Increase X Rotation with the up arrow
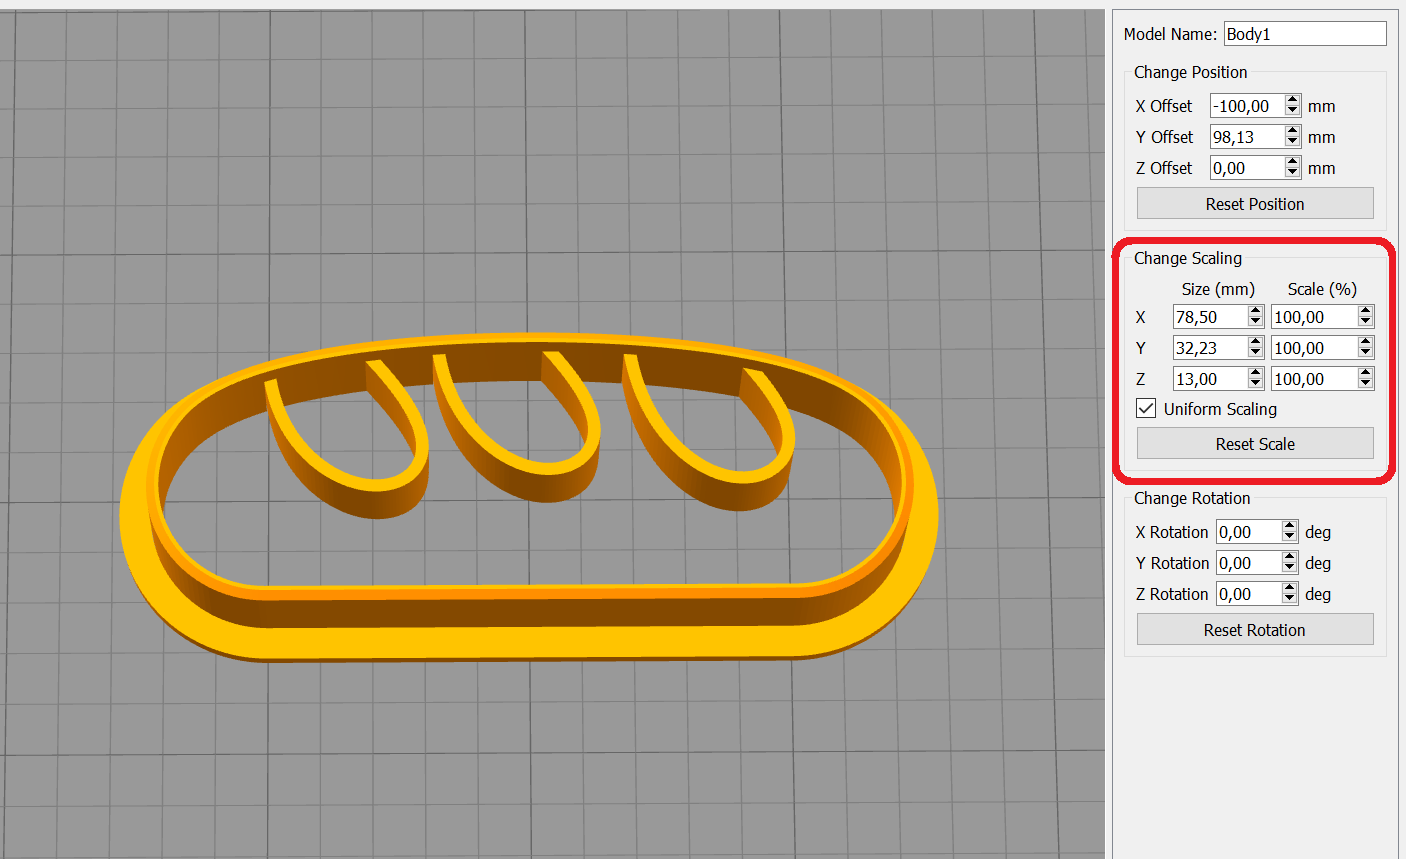 click(x=1290, y=526)
